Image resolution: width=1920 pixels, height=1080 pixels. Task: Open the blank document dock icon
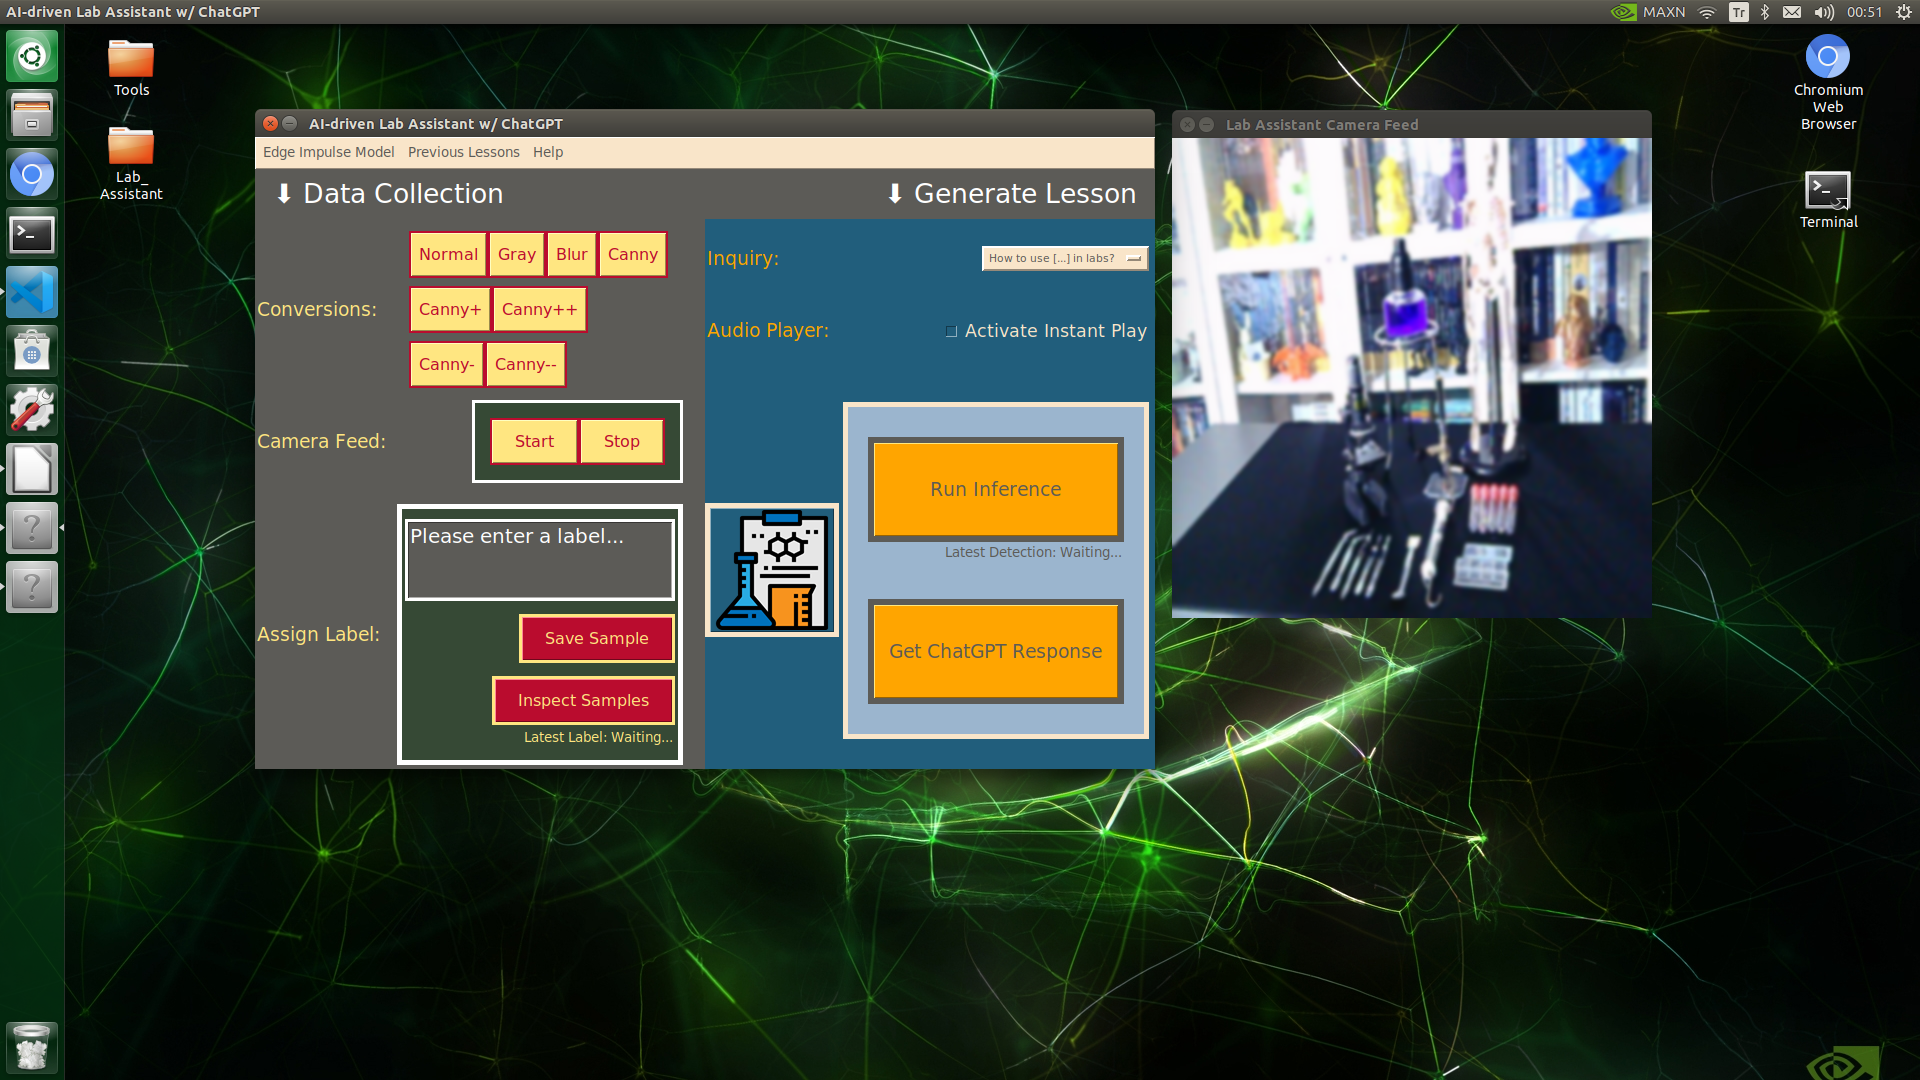click(32, 470)
